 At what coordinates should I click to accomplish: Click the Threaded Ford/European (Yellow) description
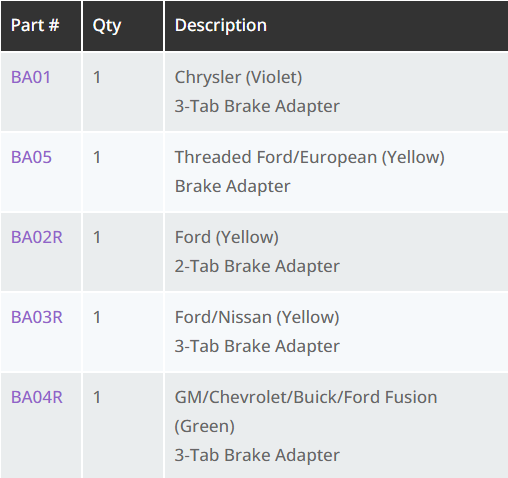click(x=310, y=157)
